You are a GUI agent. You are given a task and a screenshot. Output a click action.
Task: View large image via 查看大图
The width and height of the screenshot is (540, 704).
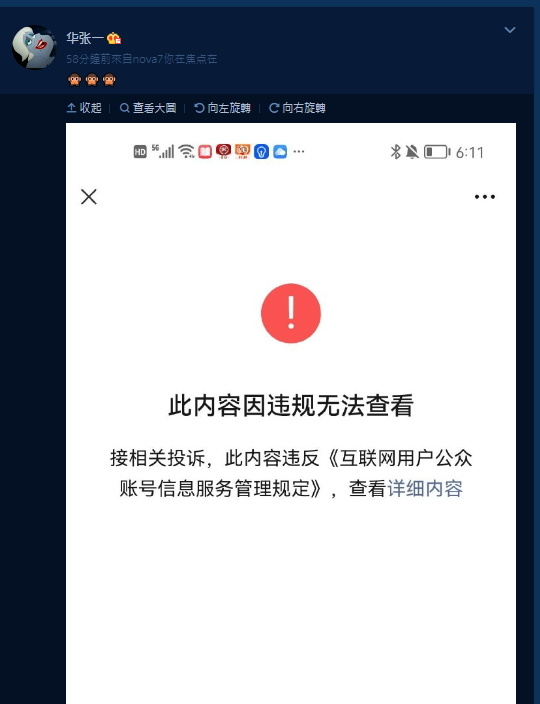[x=148, y=108]
